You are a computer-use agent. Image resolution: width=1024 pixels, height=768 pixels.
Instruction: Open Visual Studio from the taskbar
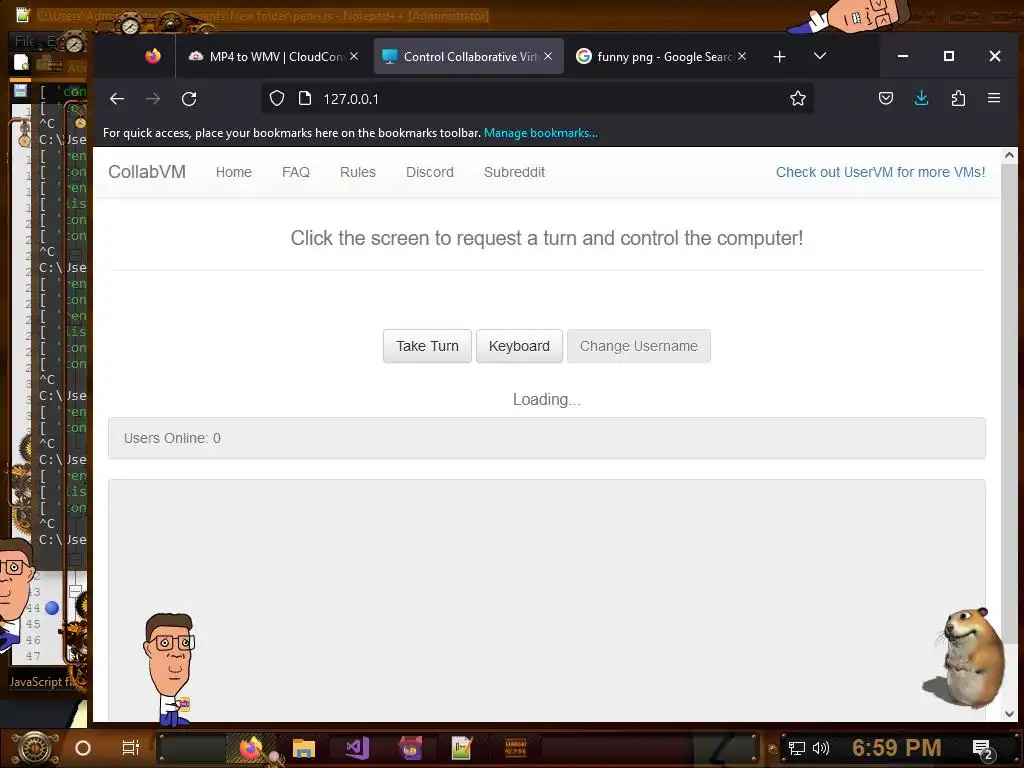(357, 748)
